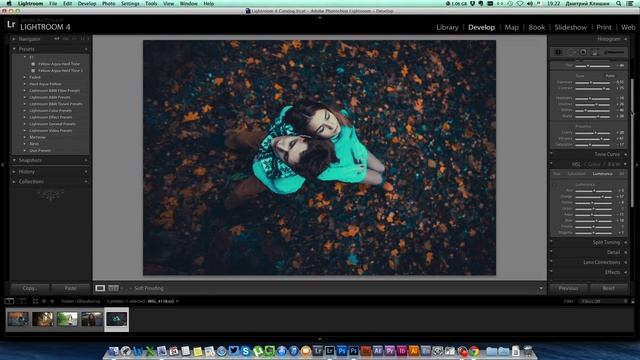
Task: Add new preset with Presets plus icon
Action: pyautogui.click(x=86, y=49)
